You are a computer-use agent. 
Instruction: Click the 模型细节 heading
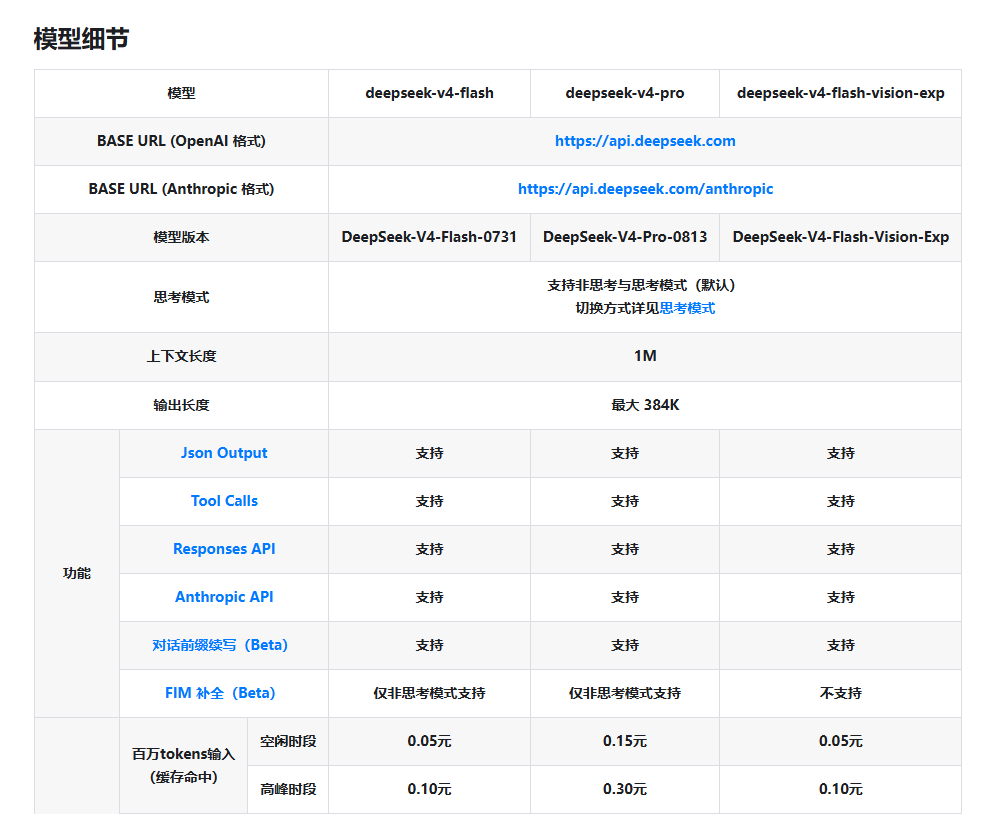pyautogui.click(x=81, y=39)
